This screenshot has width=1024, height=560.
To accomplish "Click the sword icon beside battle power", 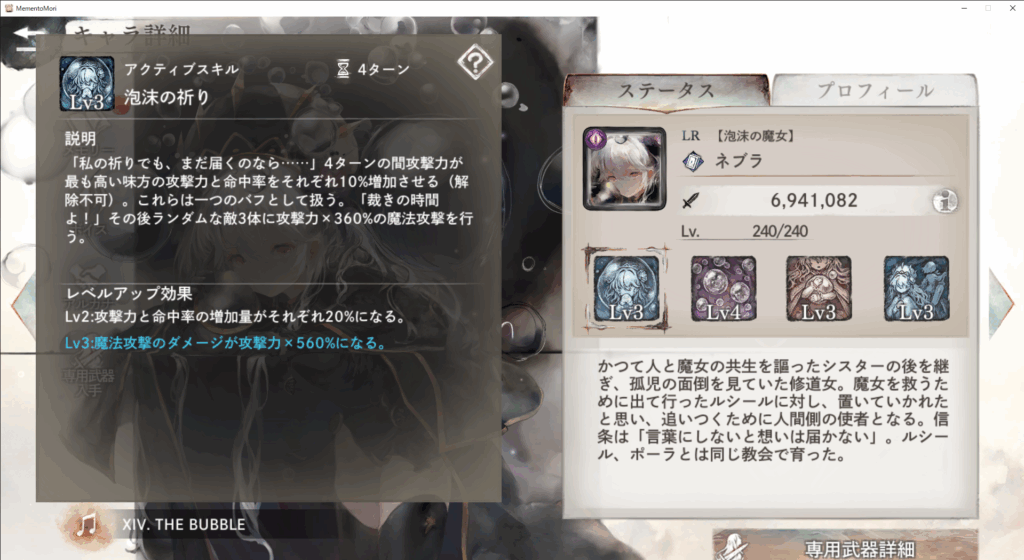I will coord(690,200).
